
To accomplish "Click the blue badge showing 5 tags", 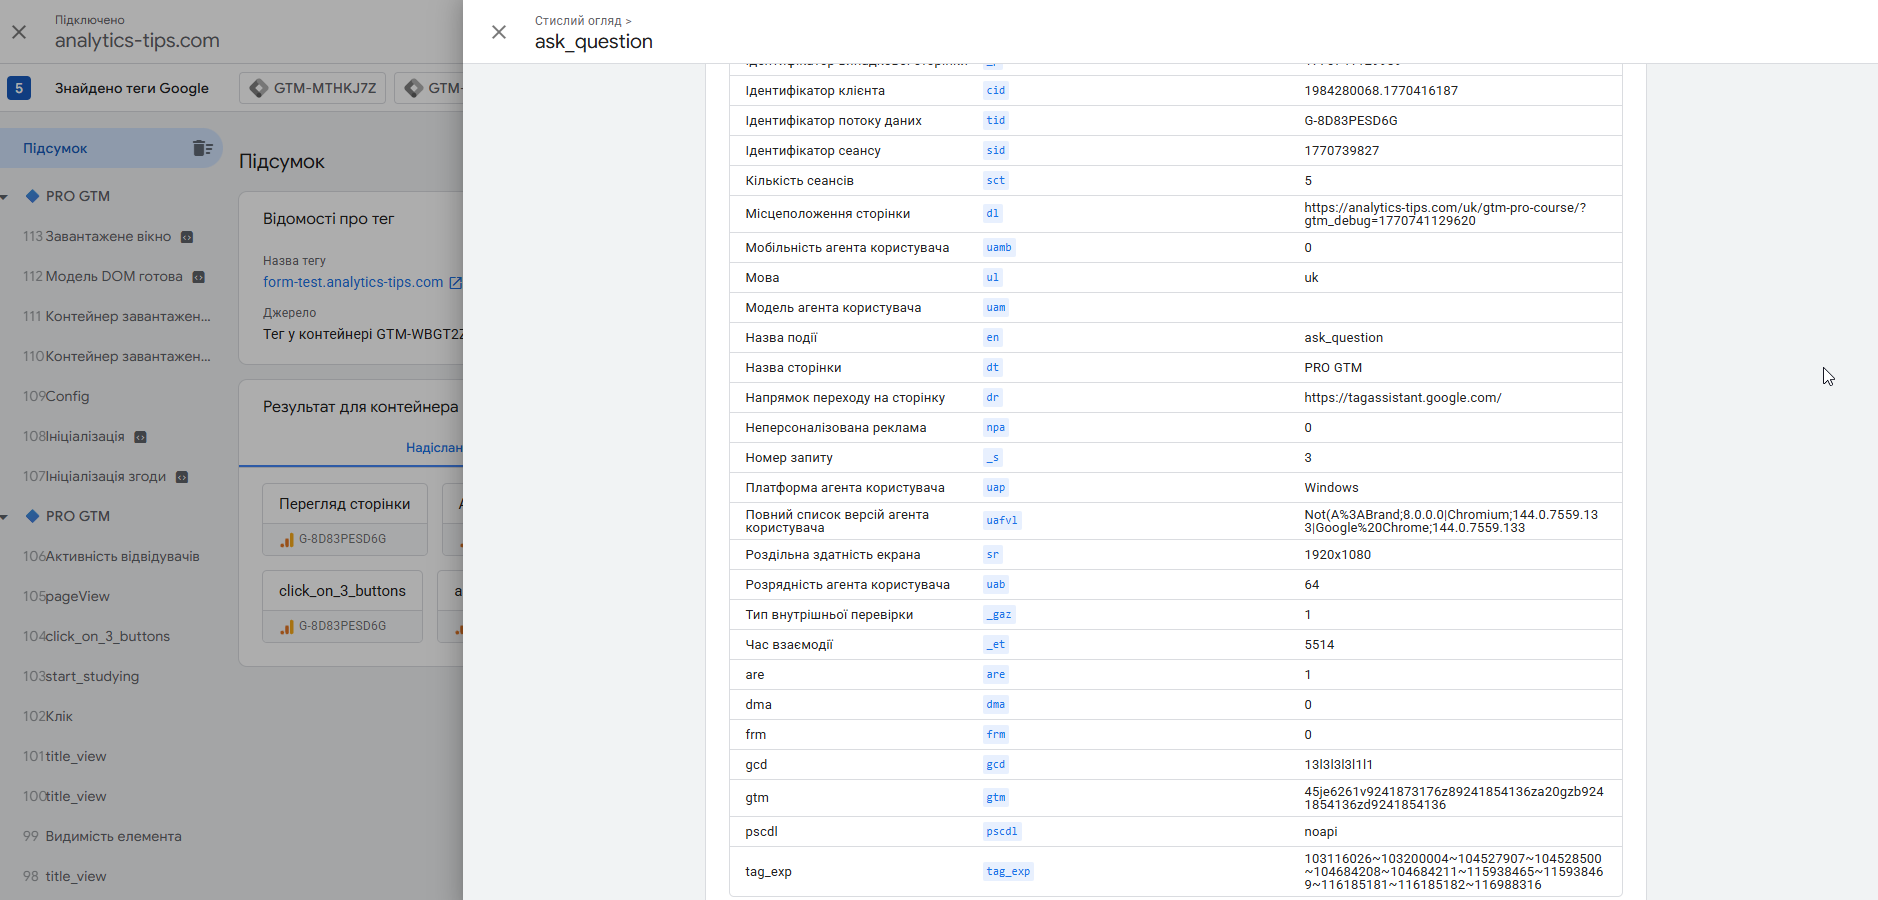I will click(x=18, y=88).
